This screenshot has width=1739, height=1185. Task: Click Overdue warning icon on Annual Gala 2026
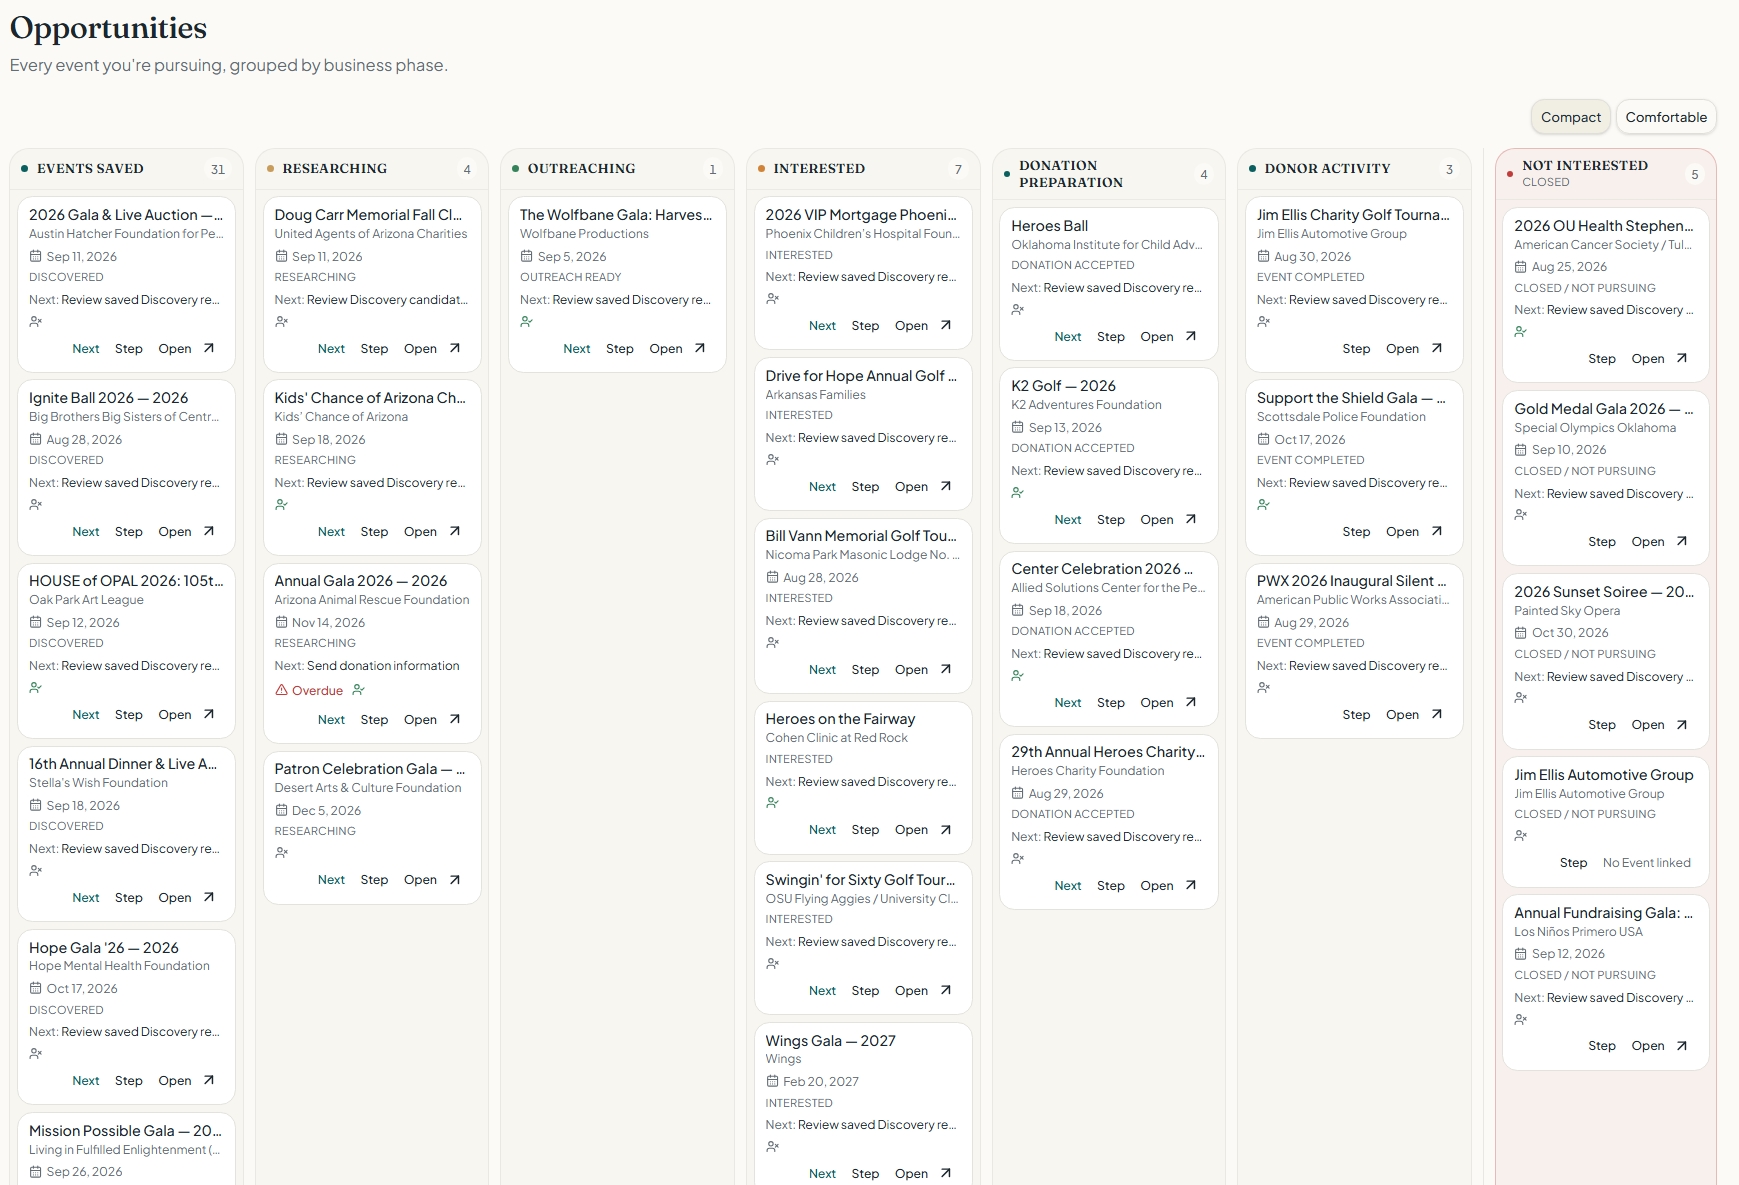[282, 690]
